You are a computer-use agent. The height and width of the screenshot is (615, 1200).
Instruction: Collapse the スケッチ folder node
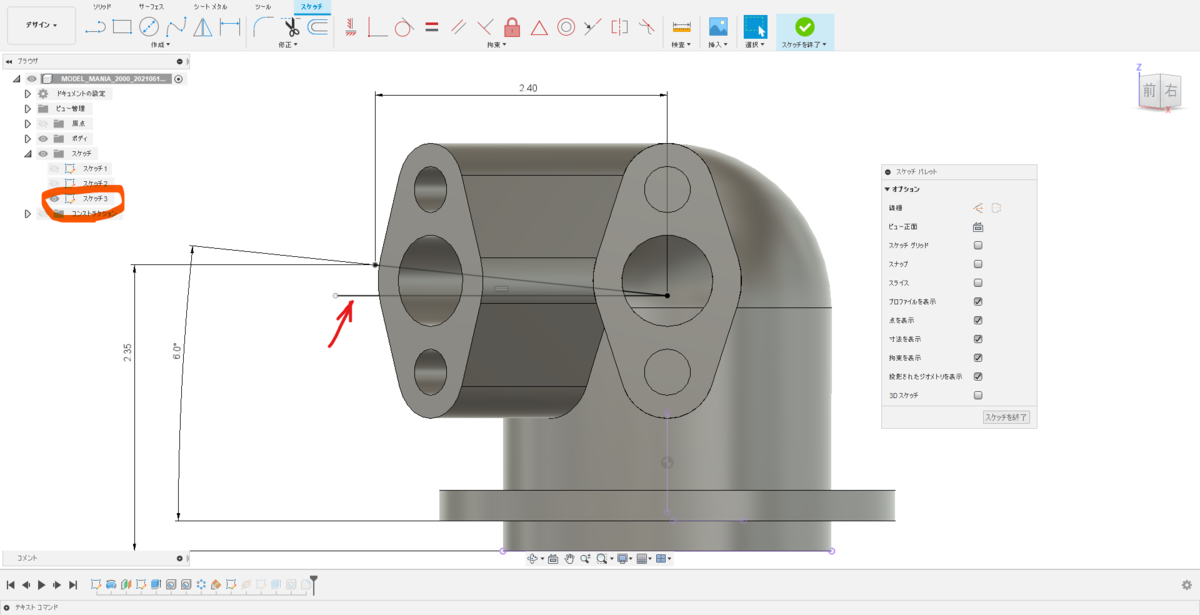(x=28, y=154)
